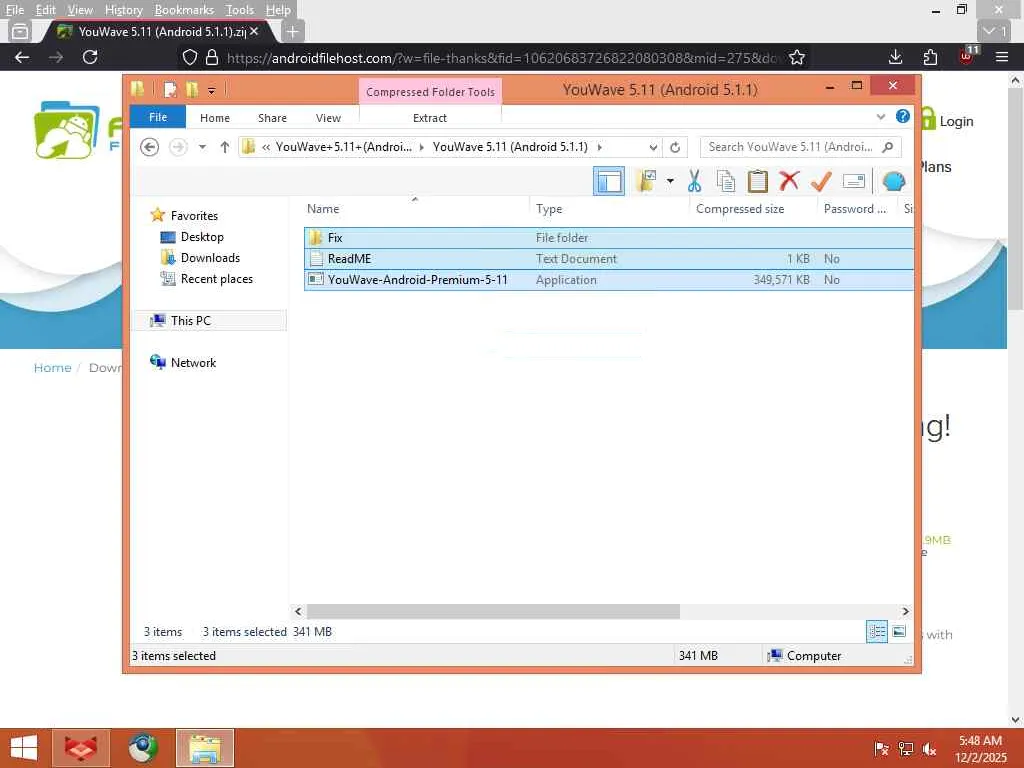Sort by Compressed size column header
The width and height of the screenshot is (1024, 768).
coord(752,208)
